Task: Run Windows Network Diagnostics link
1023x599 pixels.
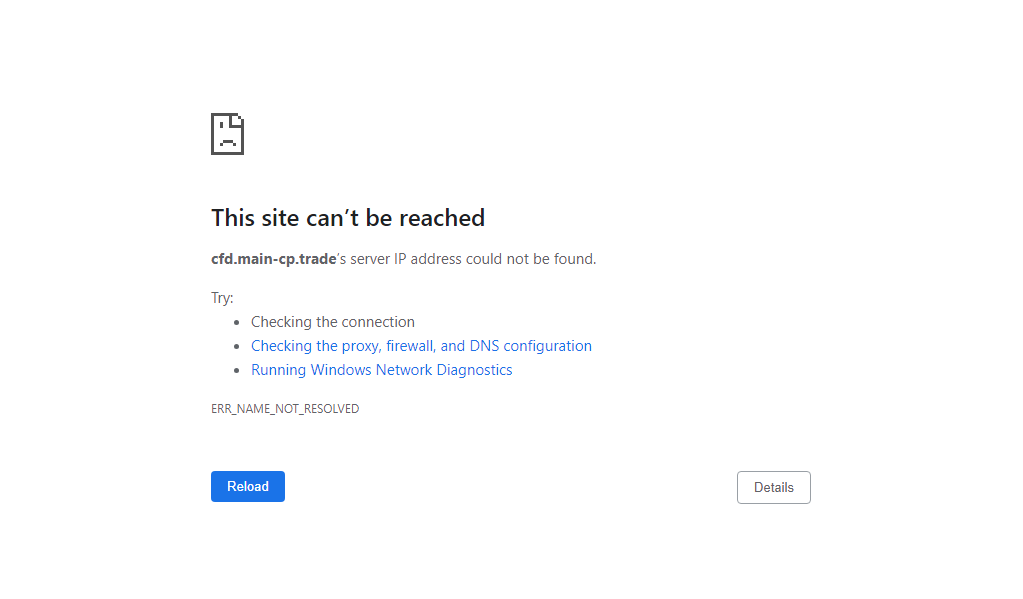Action: 382,370
